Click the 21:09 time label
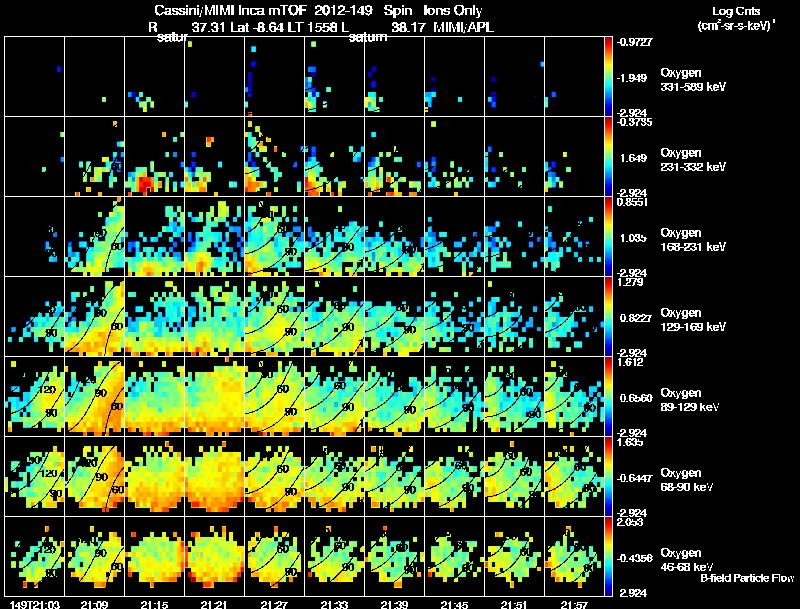 (94, 604)
